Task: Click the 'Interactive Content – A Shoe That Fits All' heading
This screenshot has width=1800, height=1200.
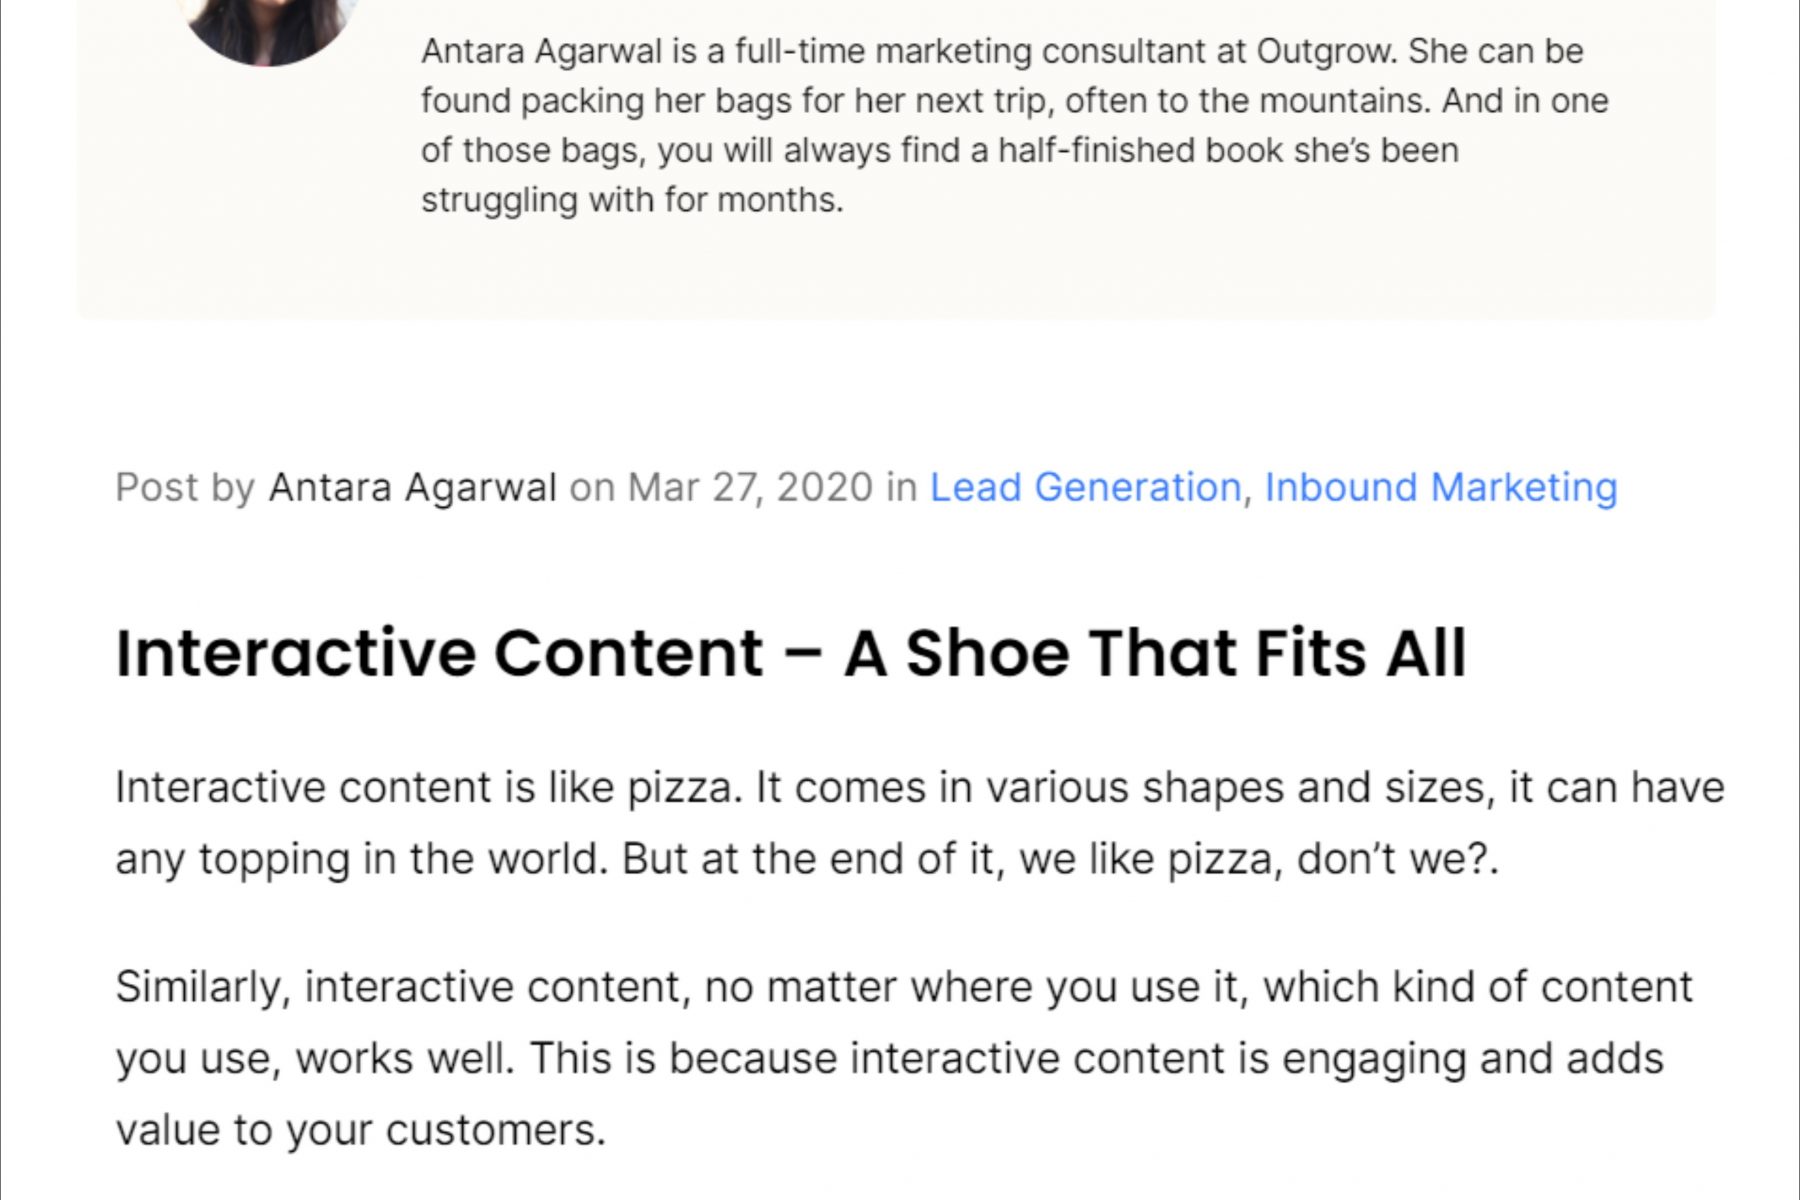Action: point(790,654)
